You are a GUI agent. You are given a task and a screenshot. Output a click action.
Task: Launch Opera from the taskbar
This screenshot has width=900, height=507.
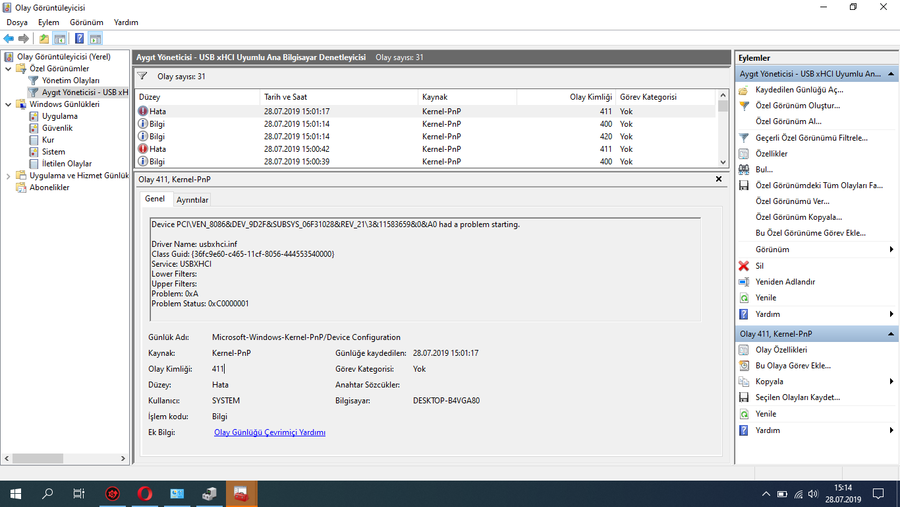[145, 494]
